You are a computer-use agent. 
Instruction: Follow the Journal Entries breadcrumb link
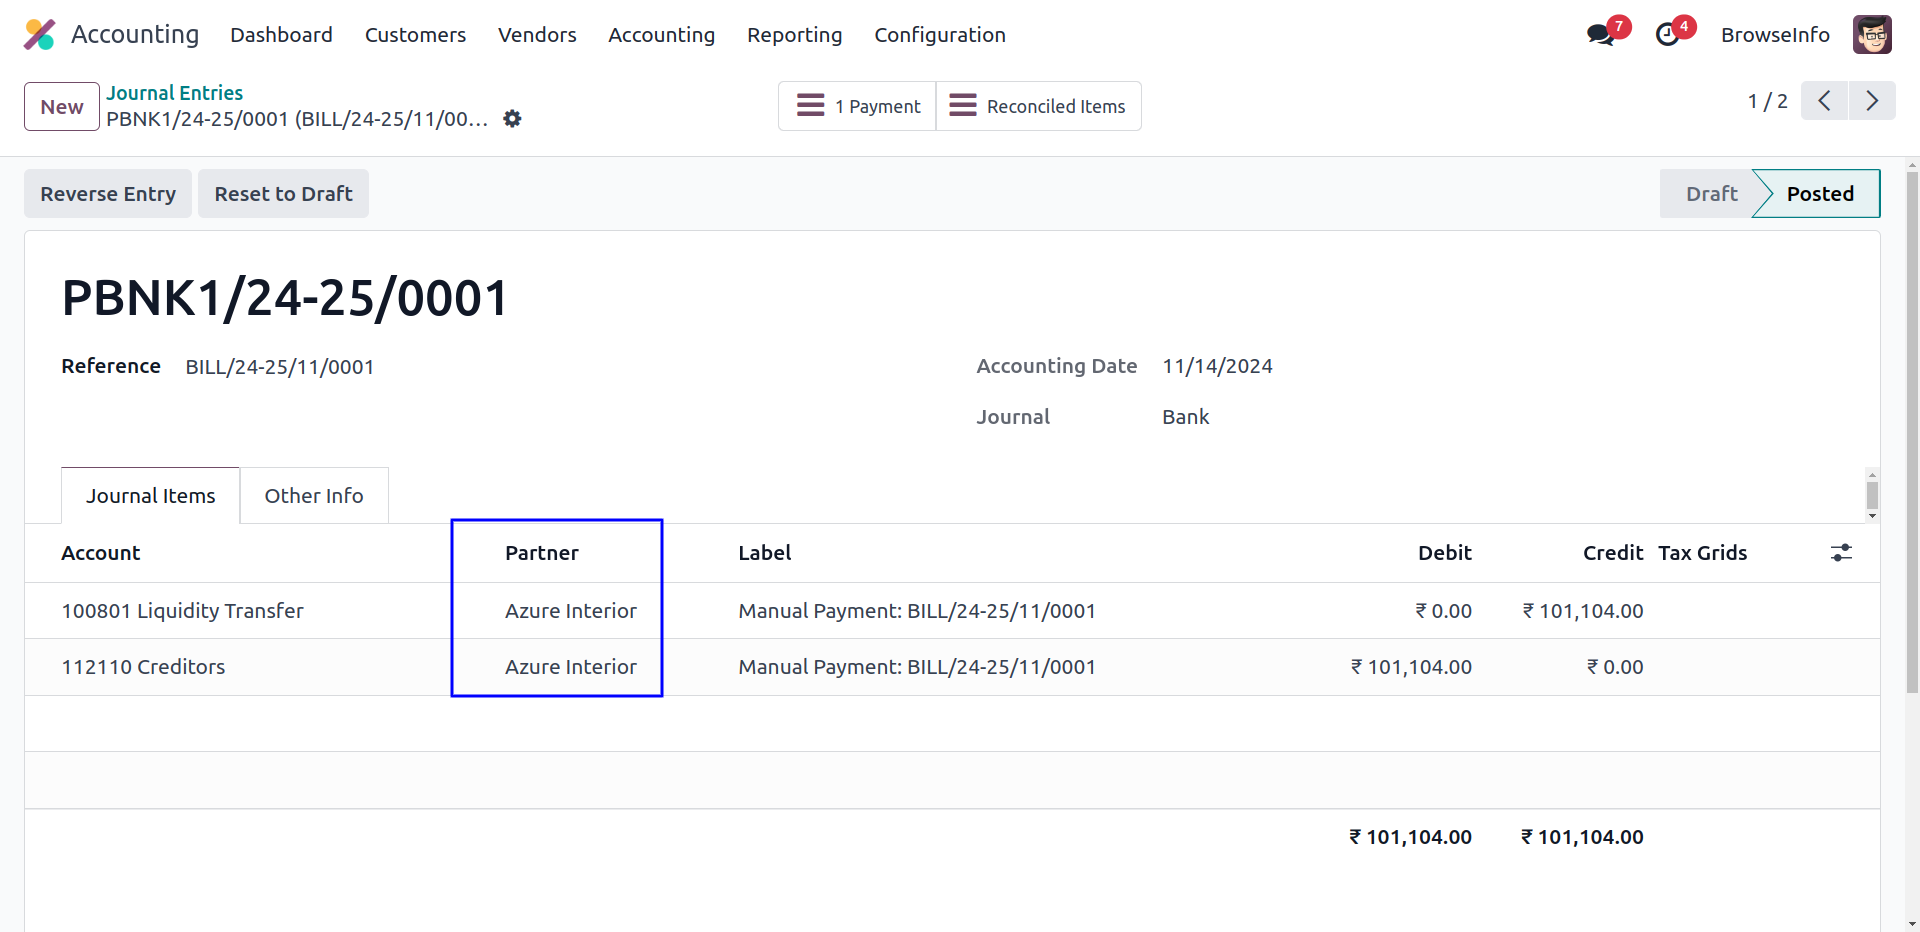(175, 93)
